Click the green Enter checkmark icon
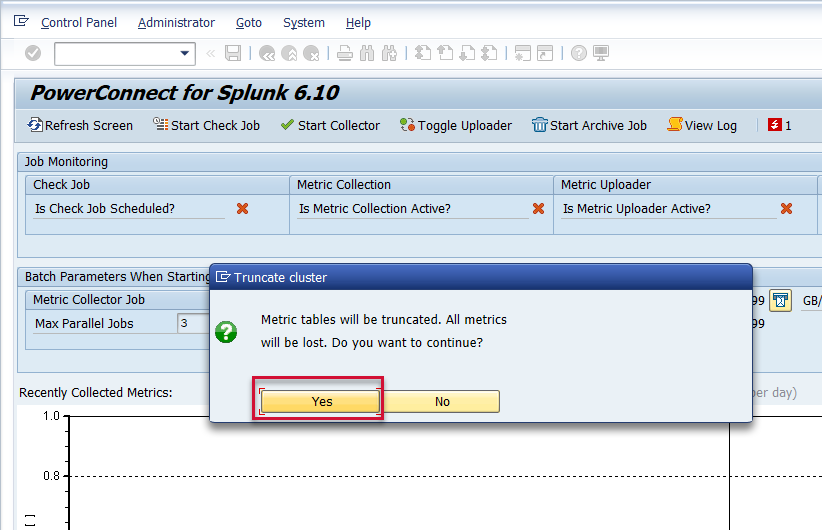The height and width of the screenshot is (530, 822). pos(33,53)
